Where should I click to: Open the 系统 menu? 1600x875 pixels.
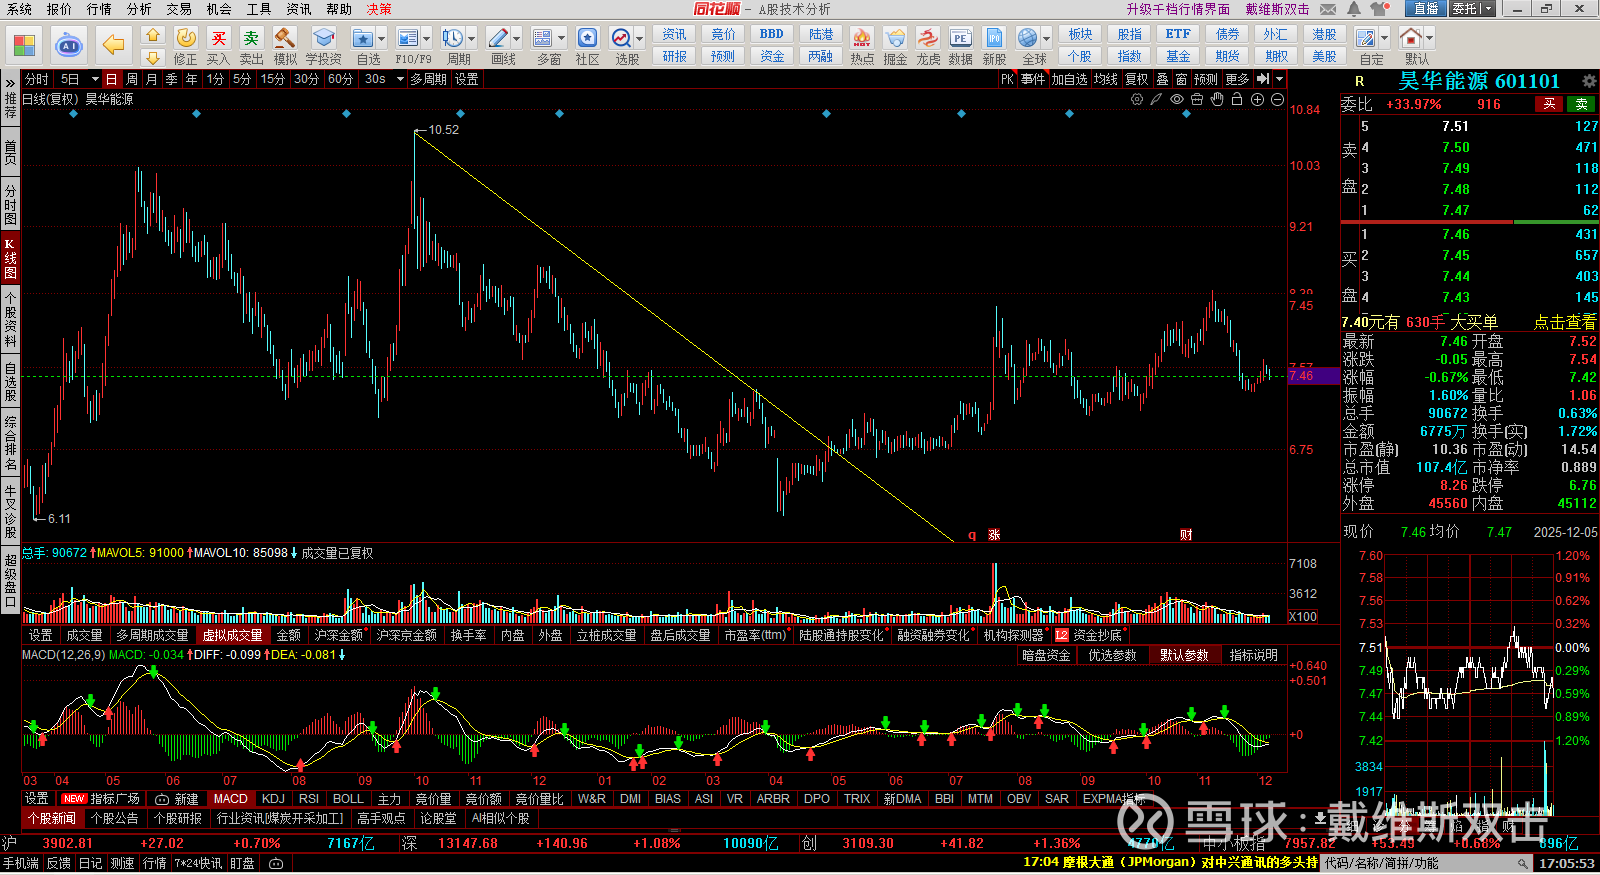tap(19, 9)
